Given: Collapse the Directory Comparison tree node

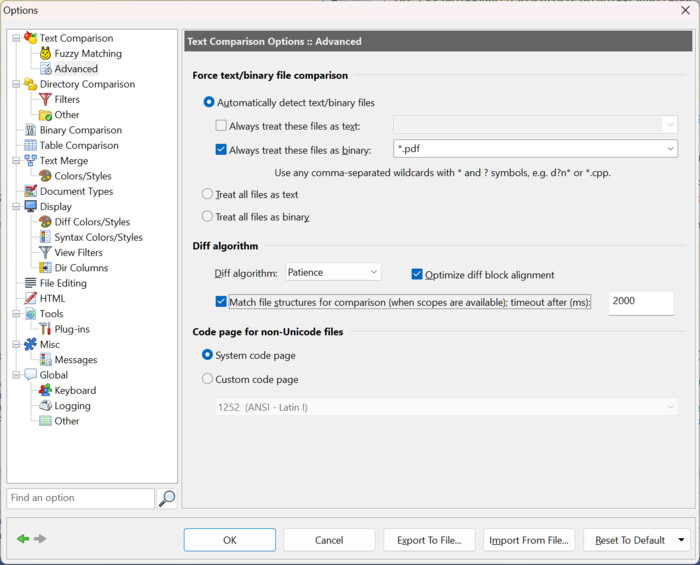Looking at the screenshot, I should point(16,84).
